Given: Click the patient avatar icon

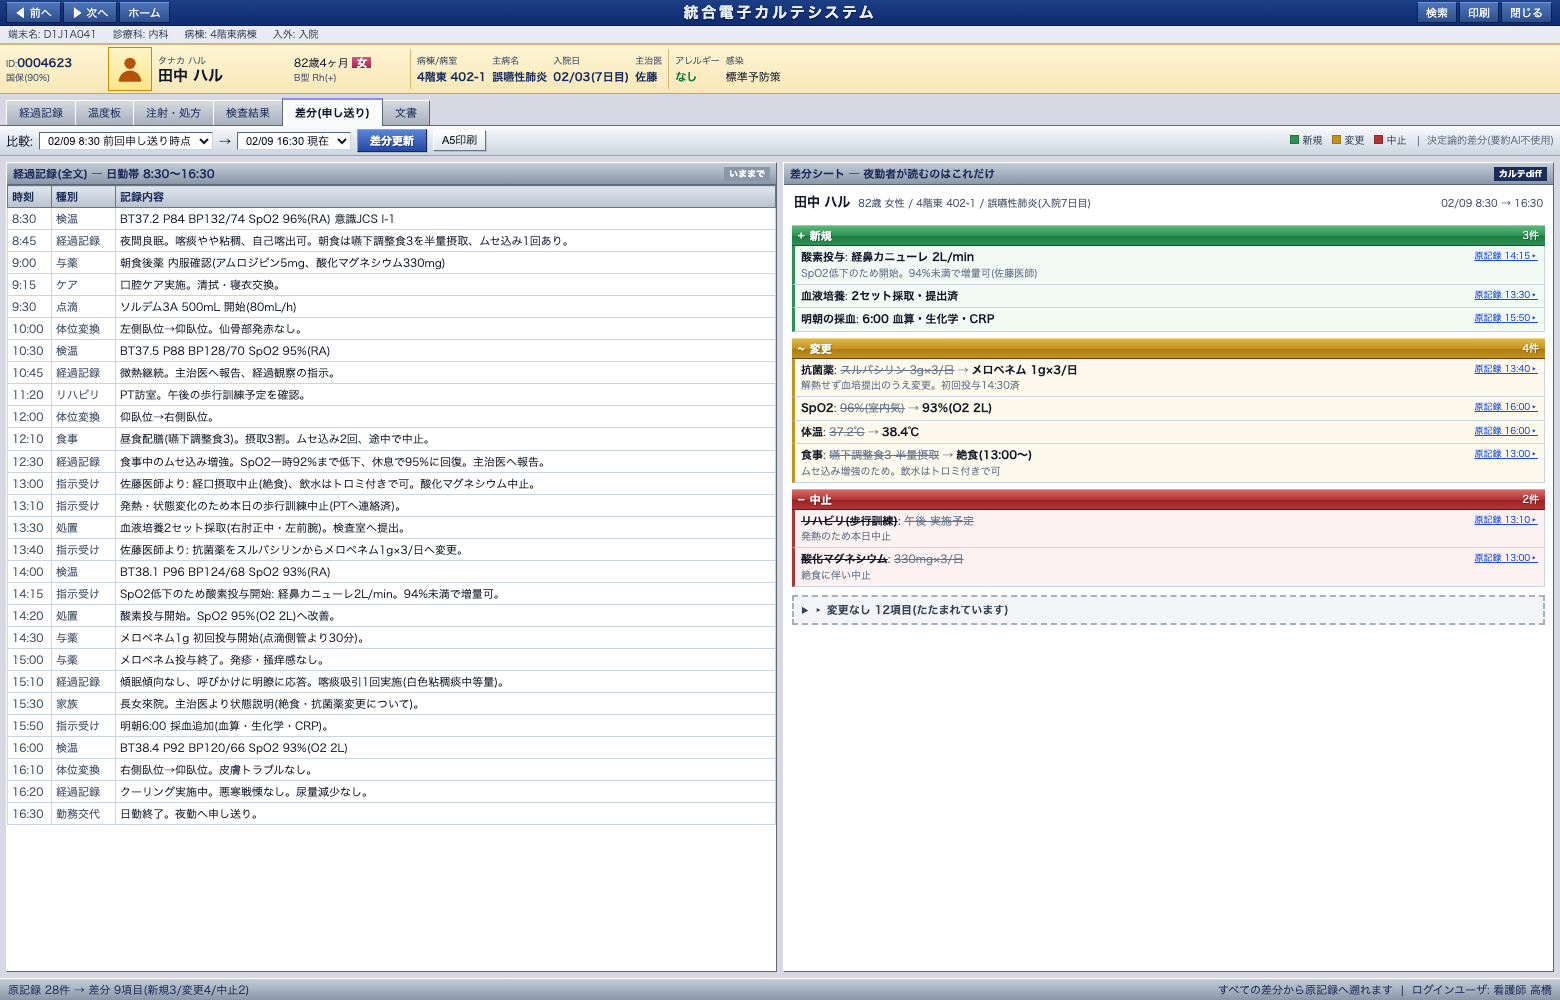Looking at the screenshot, I should tap(130, 69).
